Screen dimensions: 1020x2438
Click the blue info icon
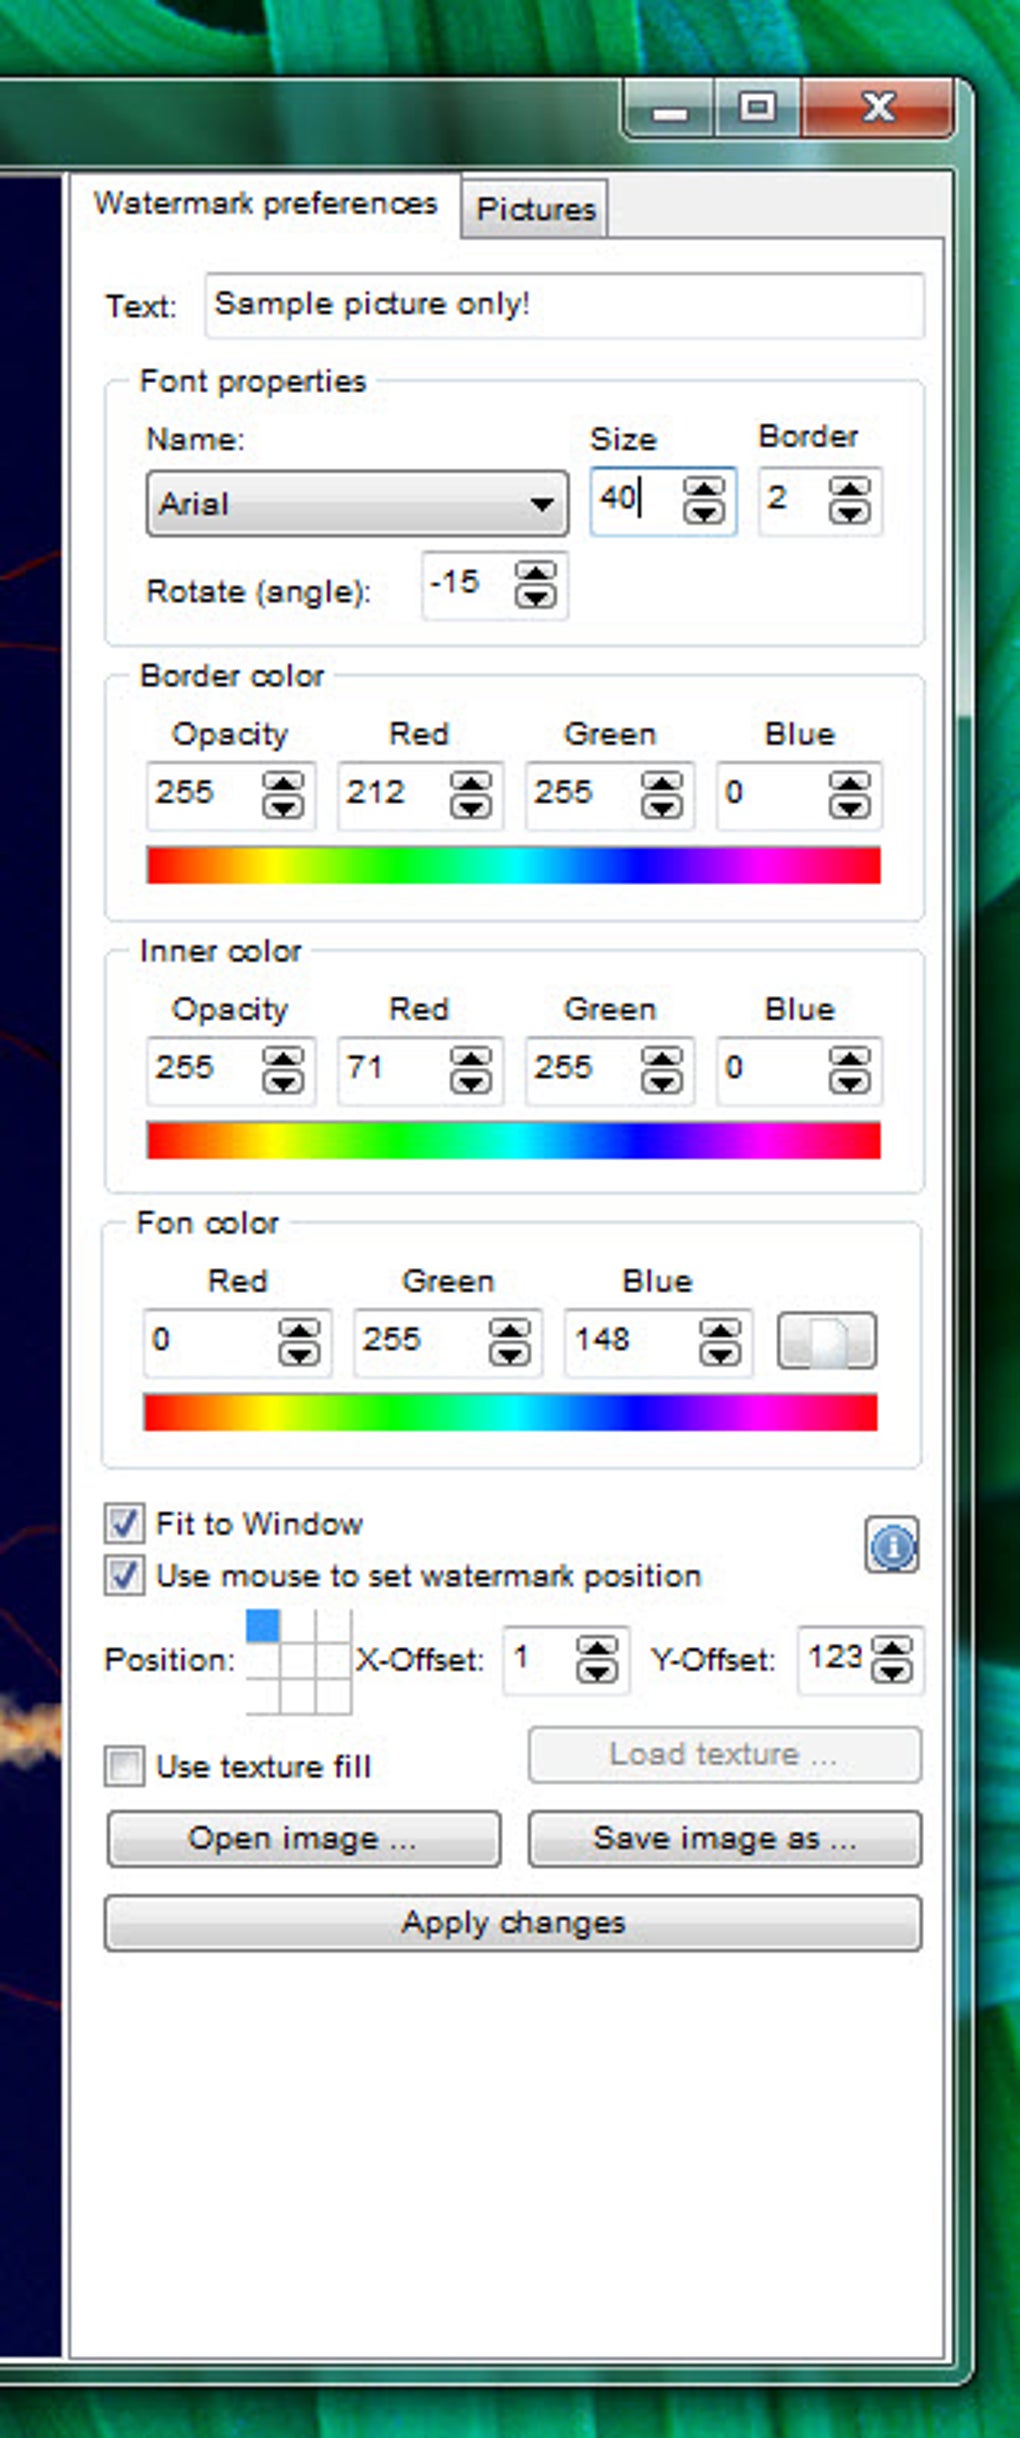(x=892, y=1547)
